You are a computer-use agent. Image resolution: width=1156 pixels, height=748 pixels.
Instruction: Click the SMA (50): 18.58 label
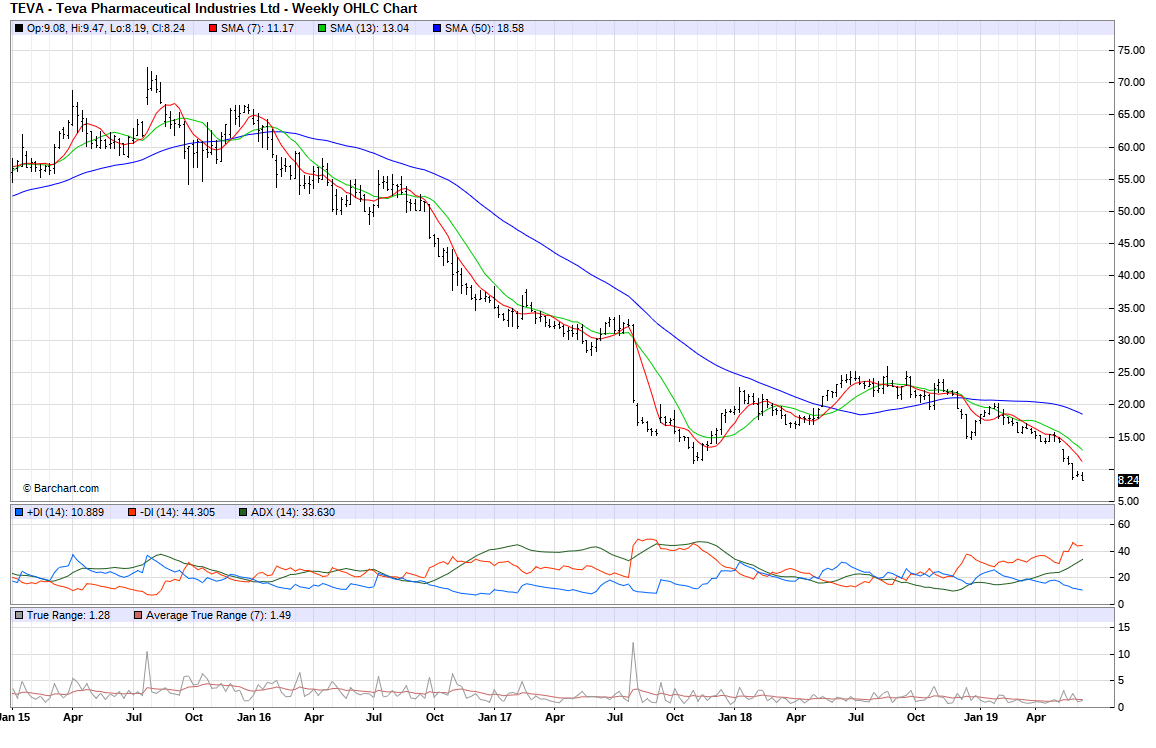point(484,29)
